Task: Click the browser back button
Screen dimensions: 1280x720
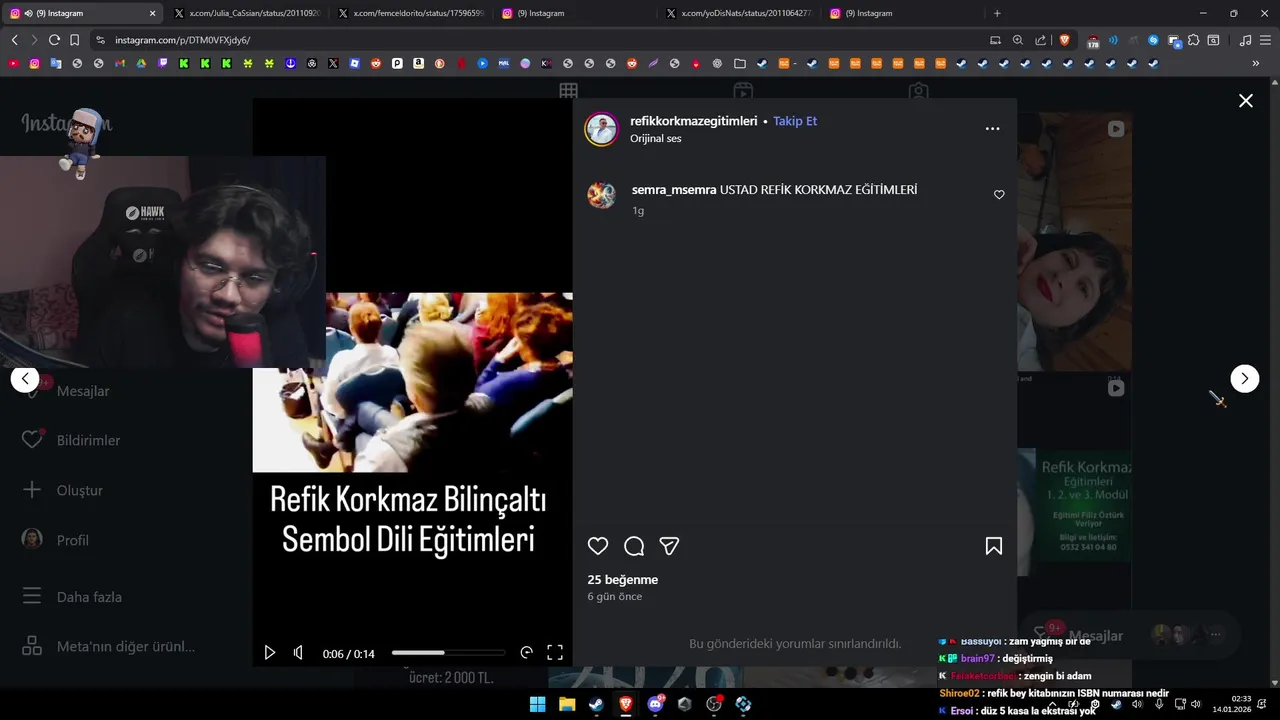Action: (14, 40)
